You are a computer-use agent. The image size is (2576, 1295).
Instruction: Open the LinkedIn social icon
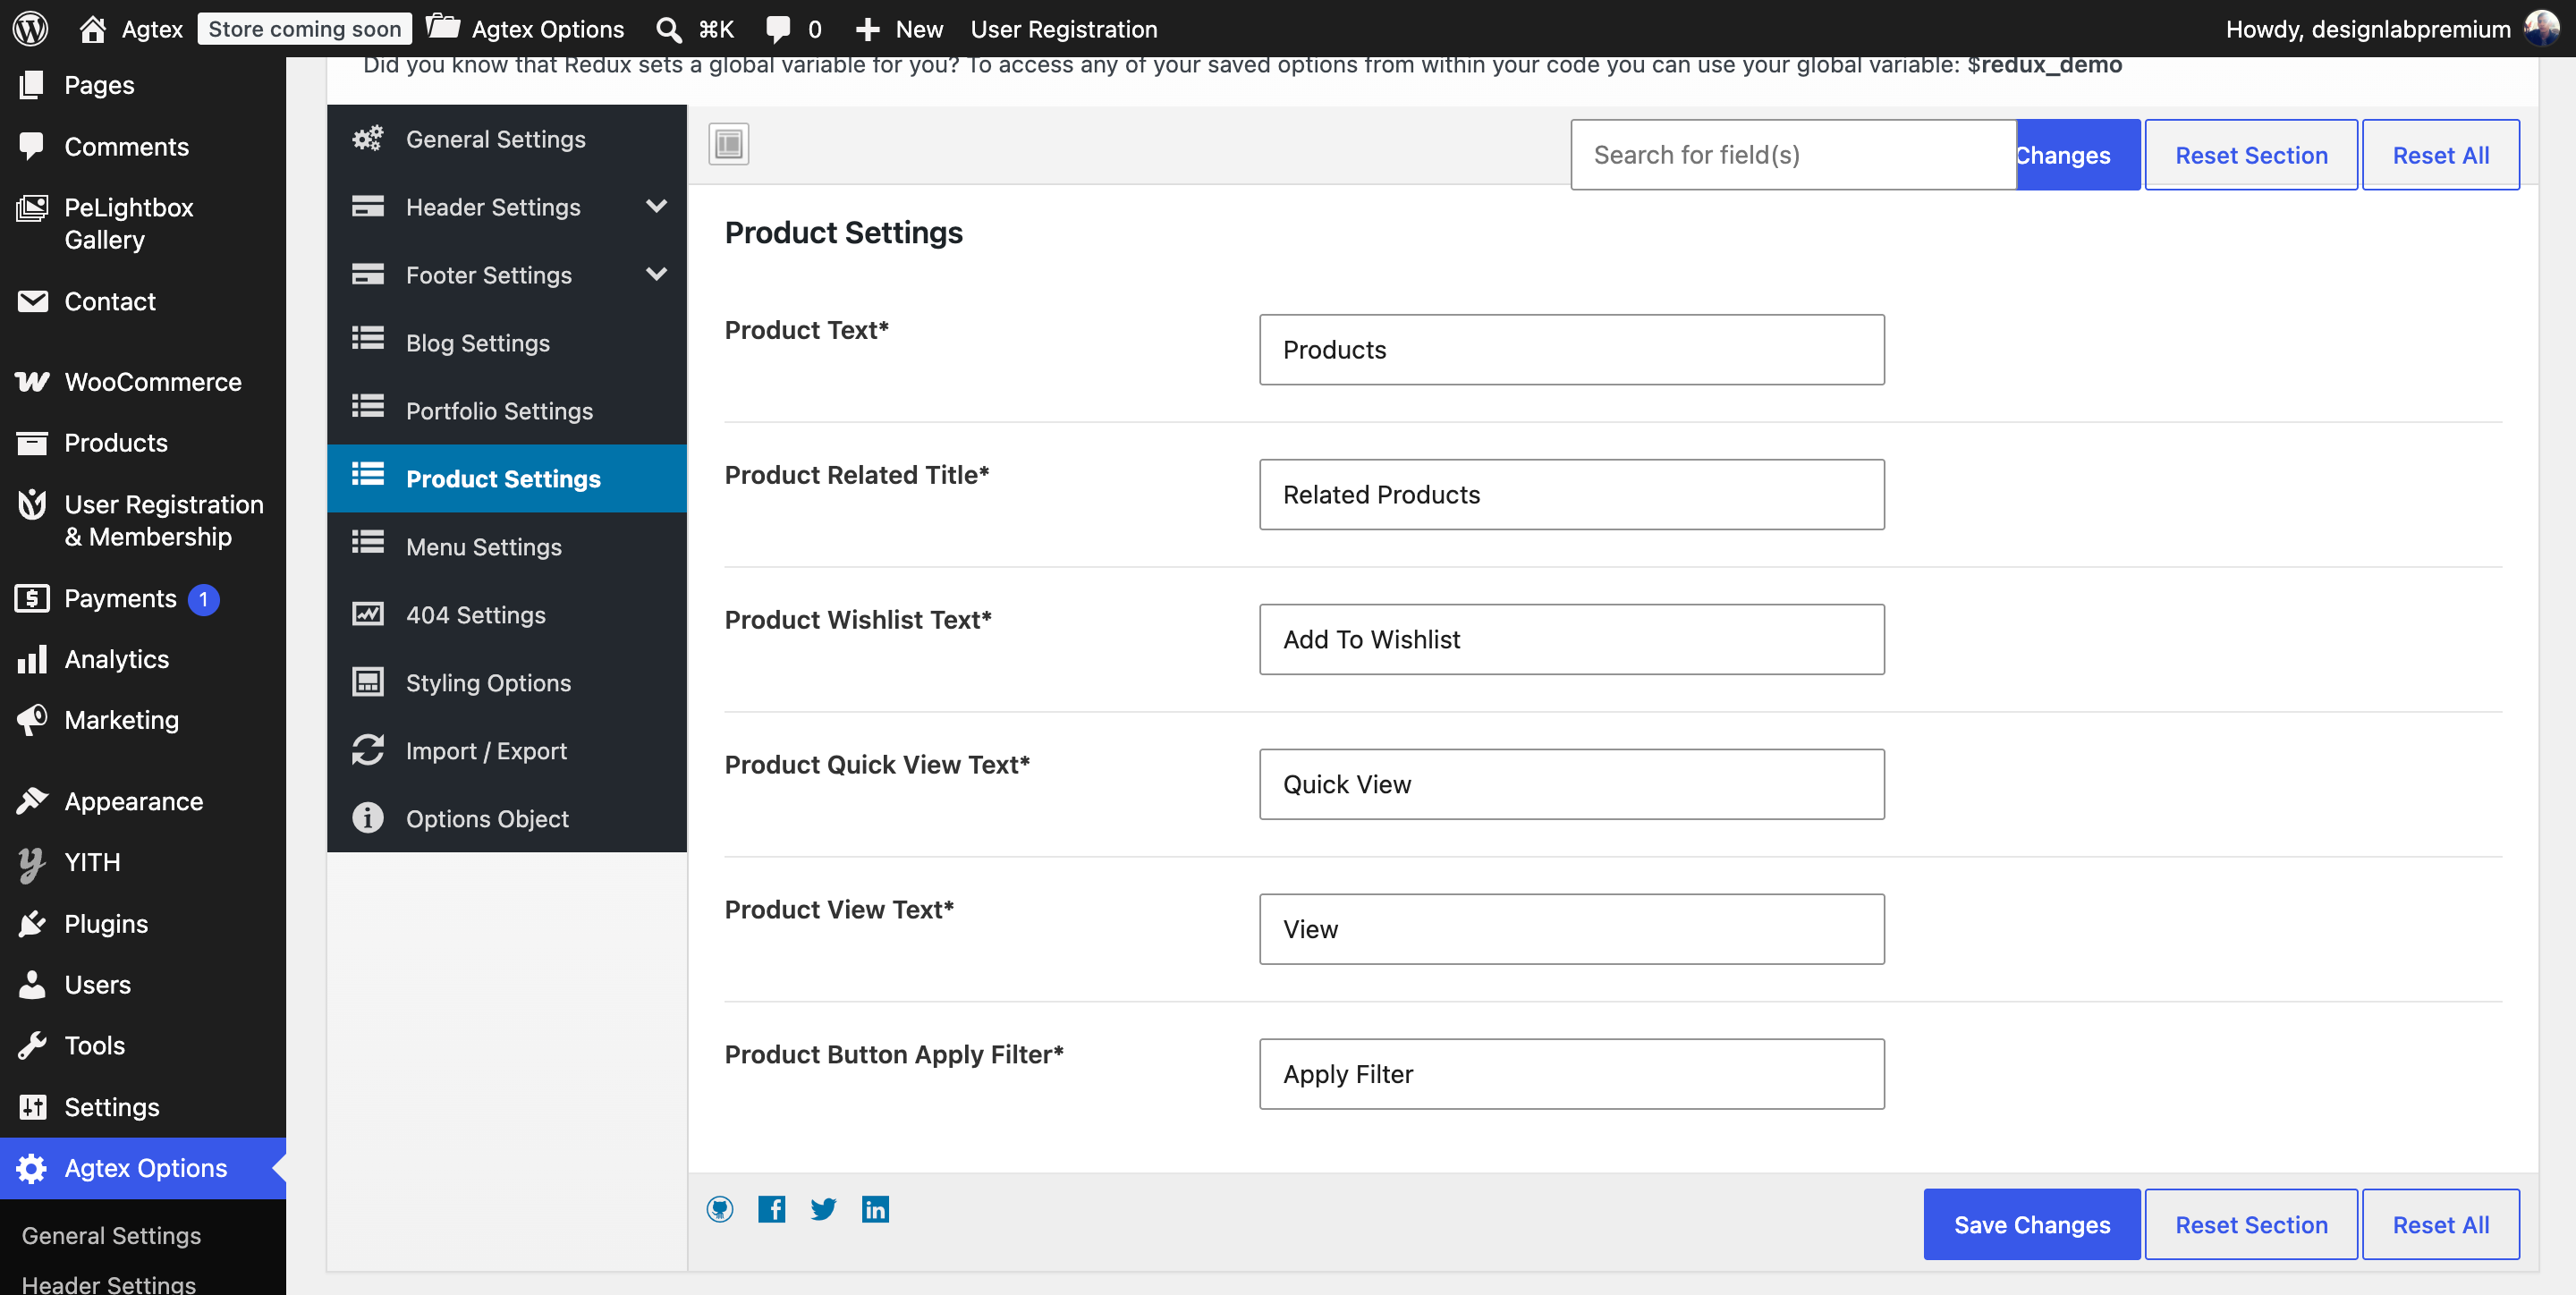pyautogui.click(x=875, y=1209)
